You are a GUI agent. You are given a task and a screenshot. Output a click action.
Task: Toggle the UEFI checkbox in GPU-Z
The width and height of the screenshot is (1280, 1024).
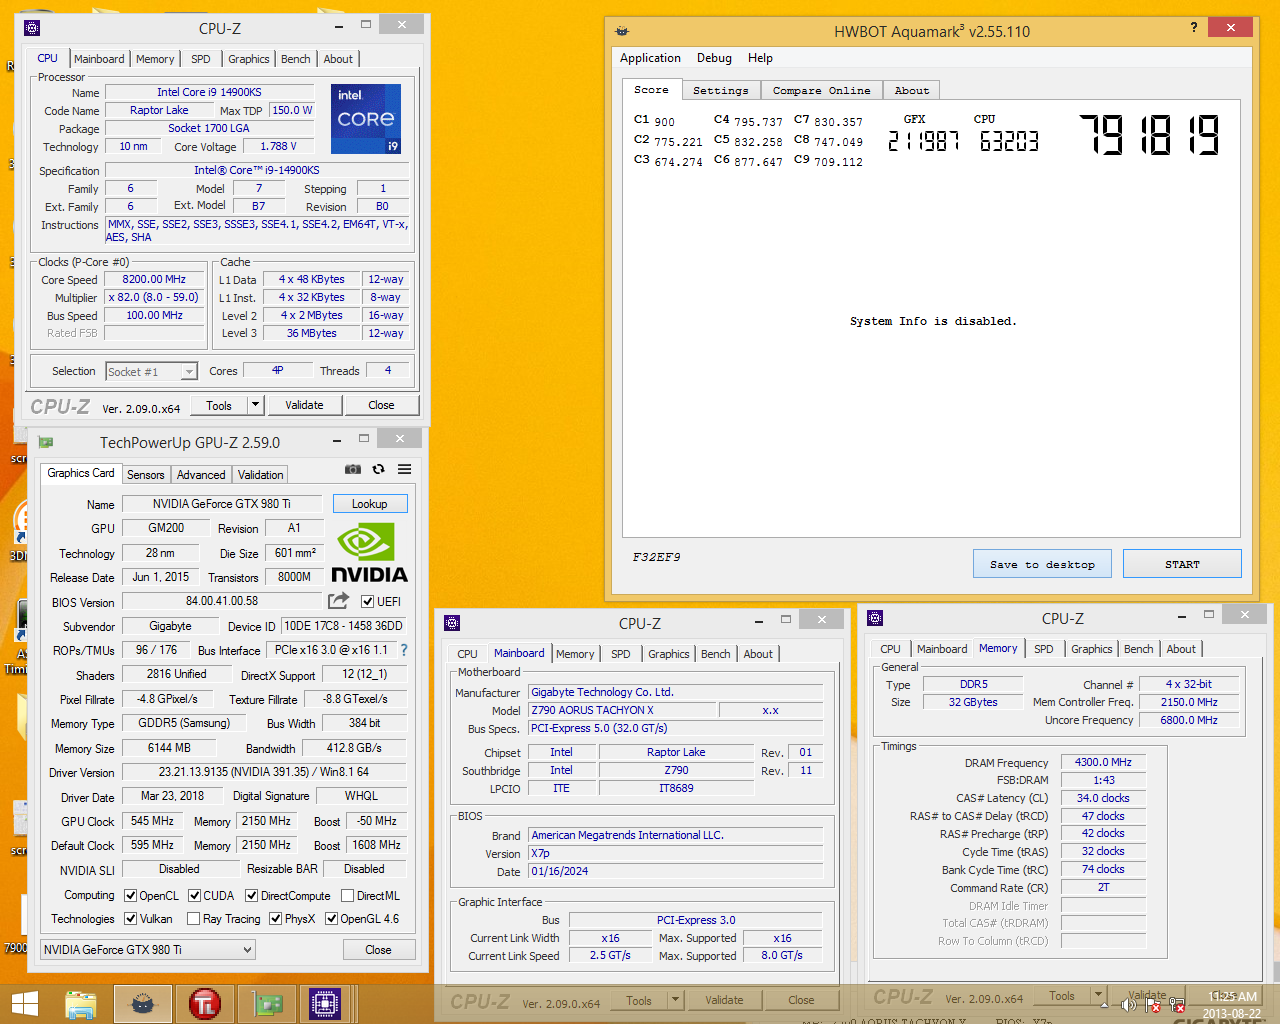click(368, 602)
